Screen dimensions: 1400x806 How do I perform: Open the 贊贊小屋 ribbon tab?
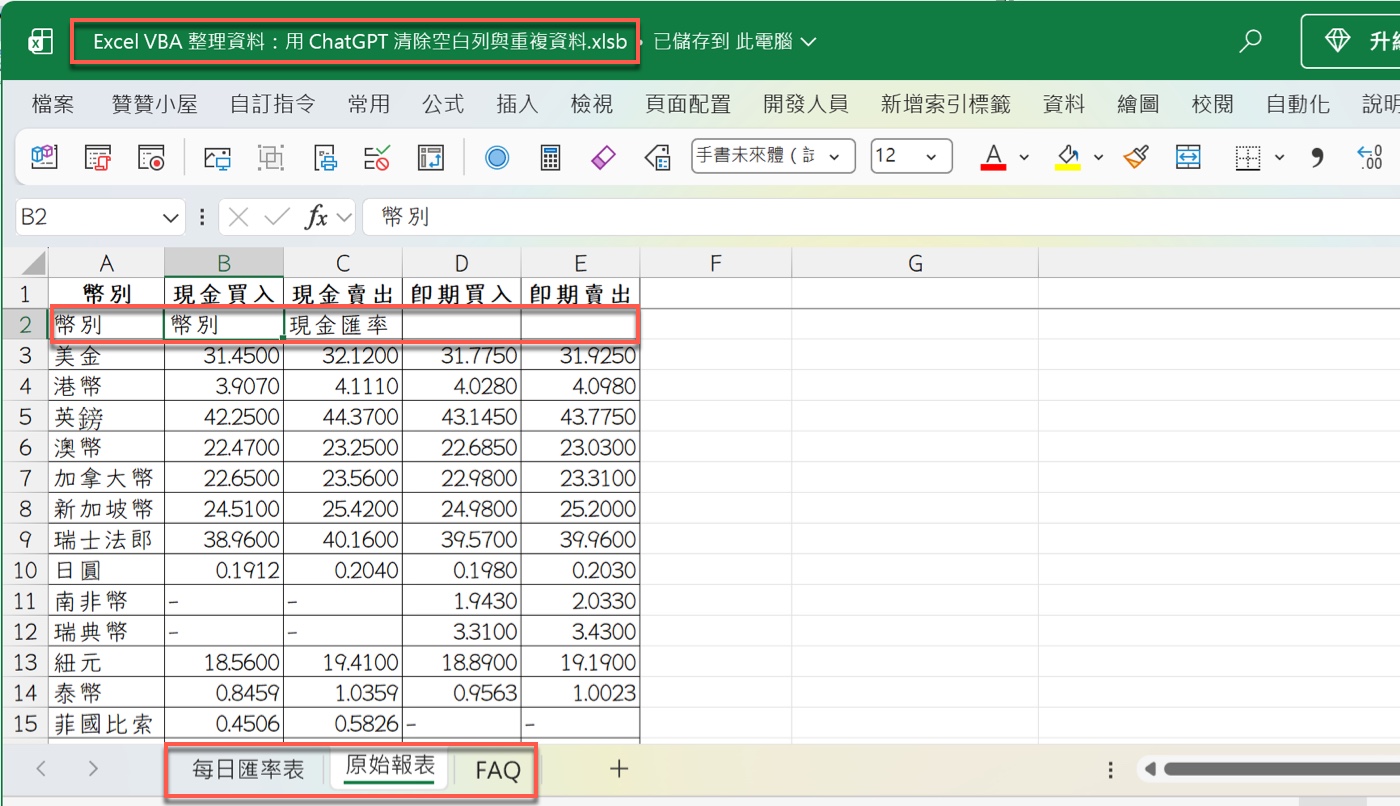(x=154, y=104)
